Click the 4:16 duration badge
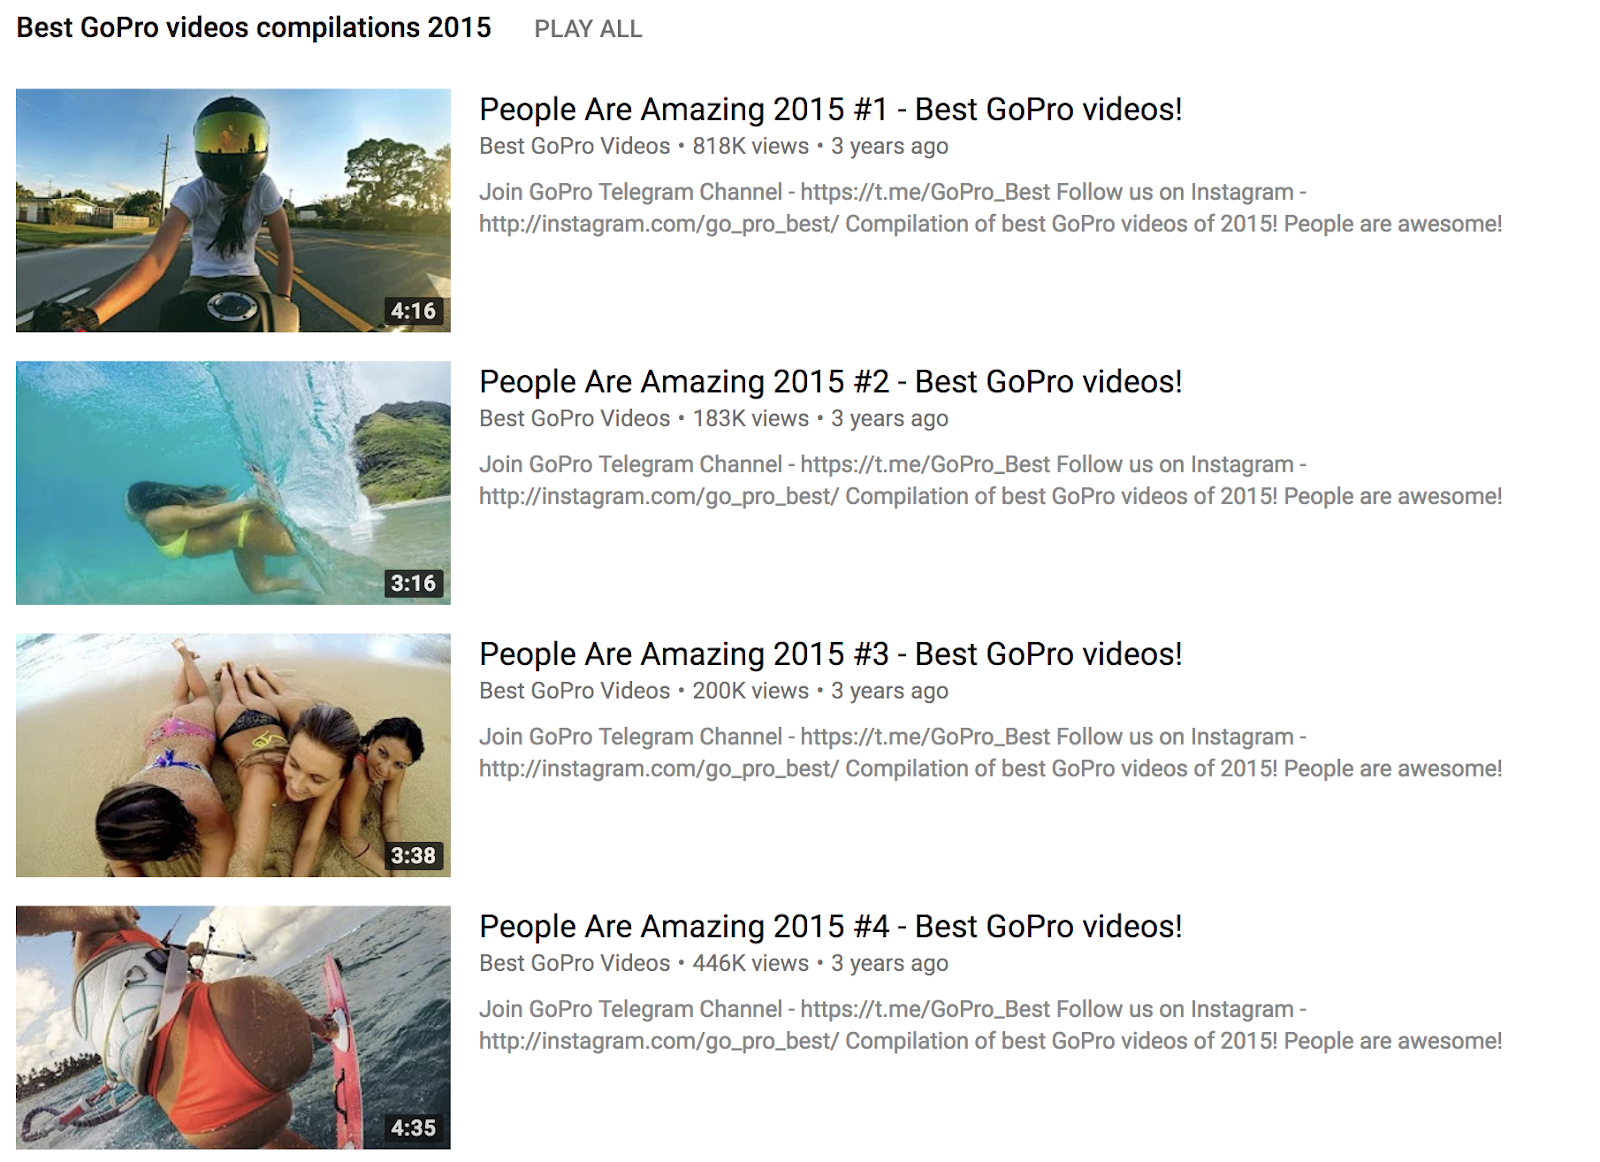This screenshot has height=1162, width=1600. 413,311
